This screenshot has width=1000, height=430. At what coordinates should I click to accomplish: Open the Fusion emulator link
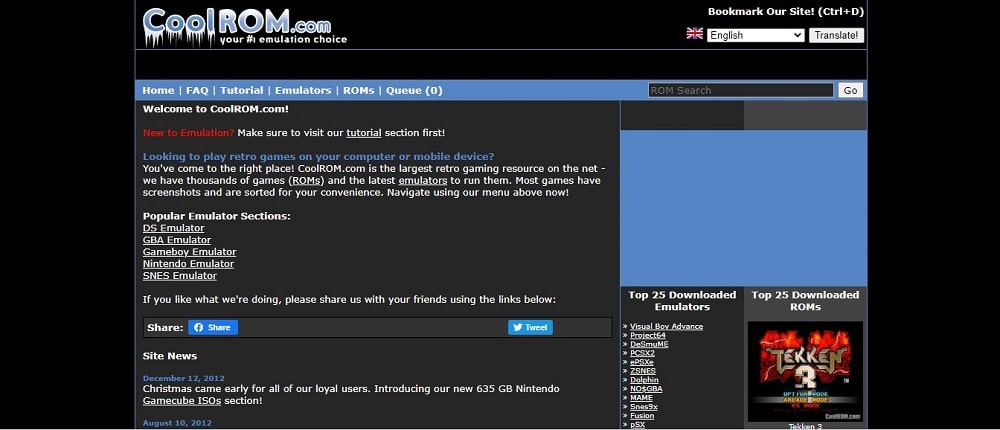pos(642,415)
